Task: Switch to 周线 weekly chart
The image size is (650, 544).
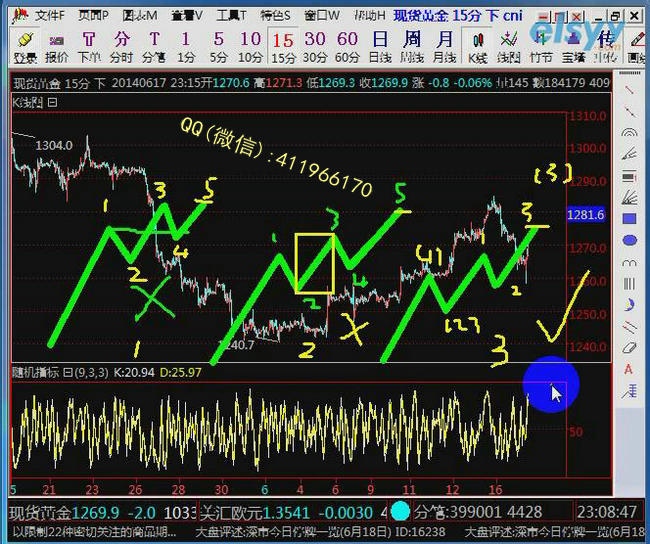Action: coord(412,48)
